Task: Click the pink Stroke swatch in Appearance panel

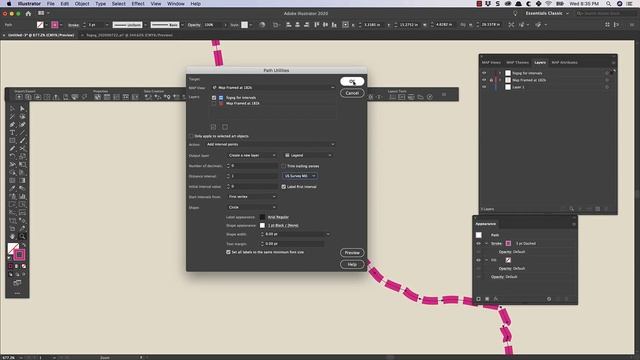Action: click(508, 243)
